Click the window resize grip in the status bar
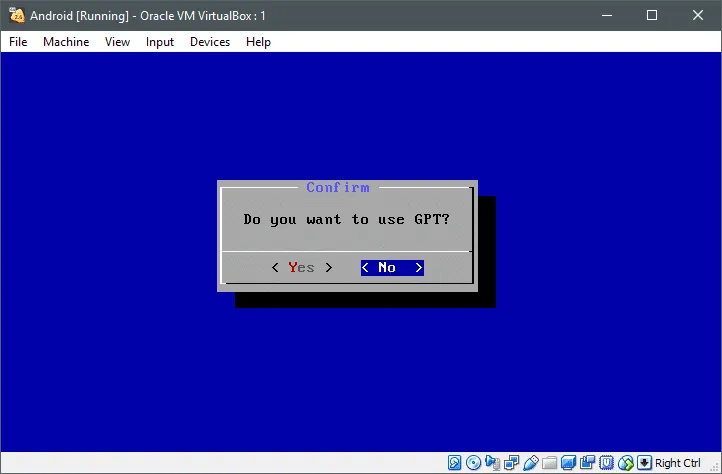This screenshot has height=474, width=722. (714, 467)
